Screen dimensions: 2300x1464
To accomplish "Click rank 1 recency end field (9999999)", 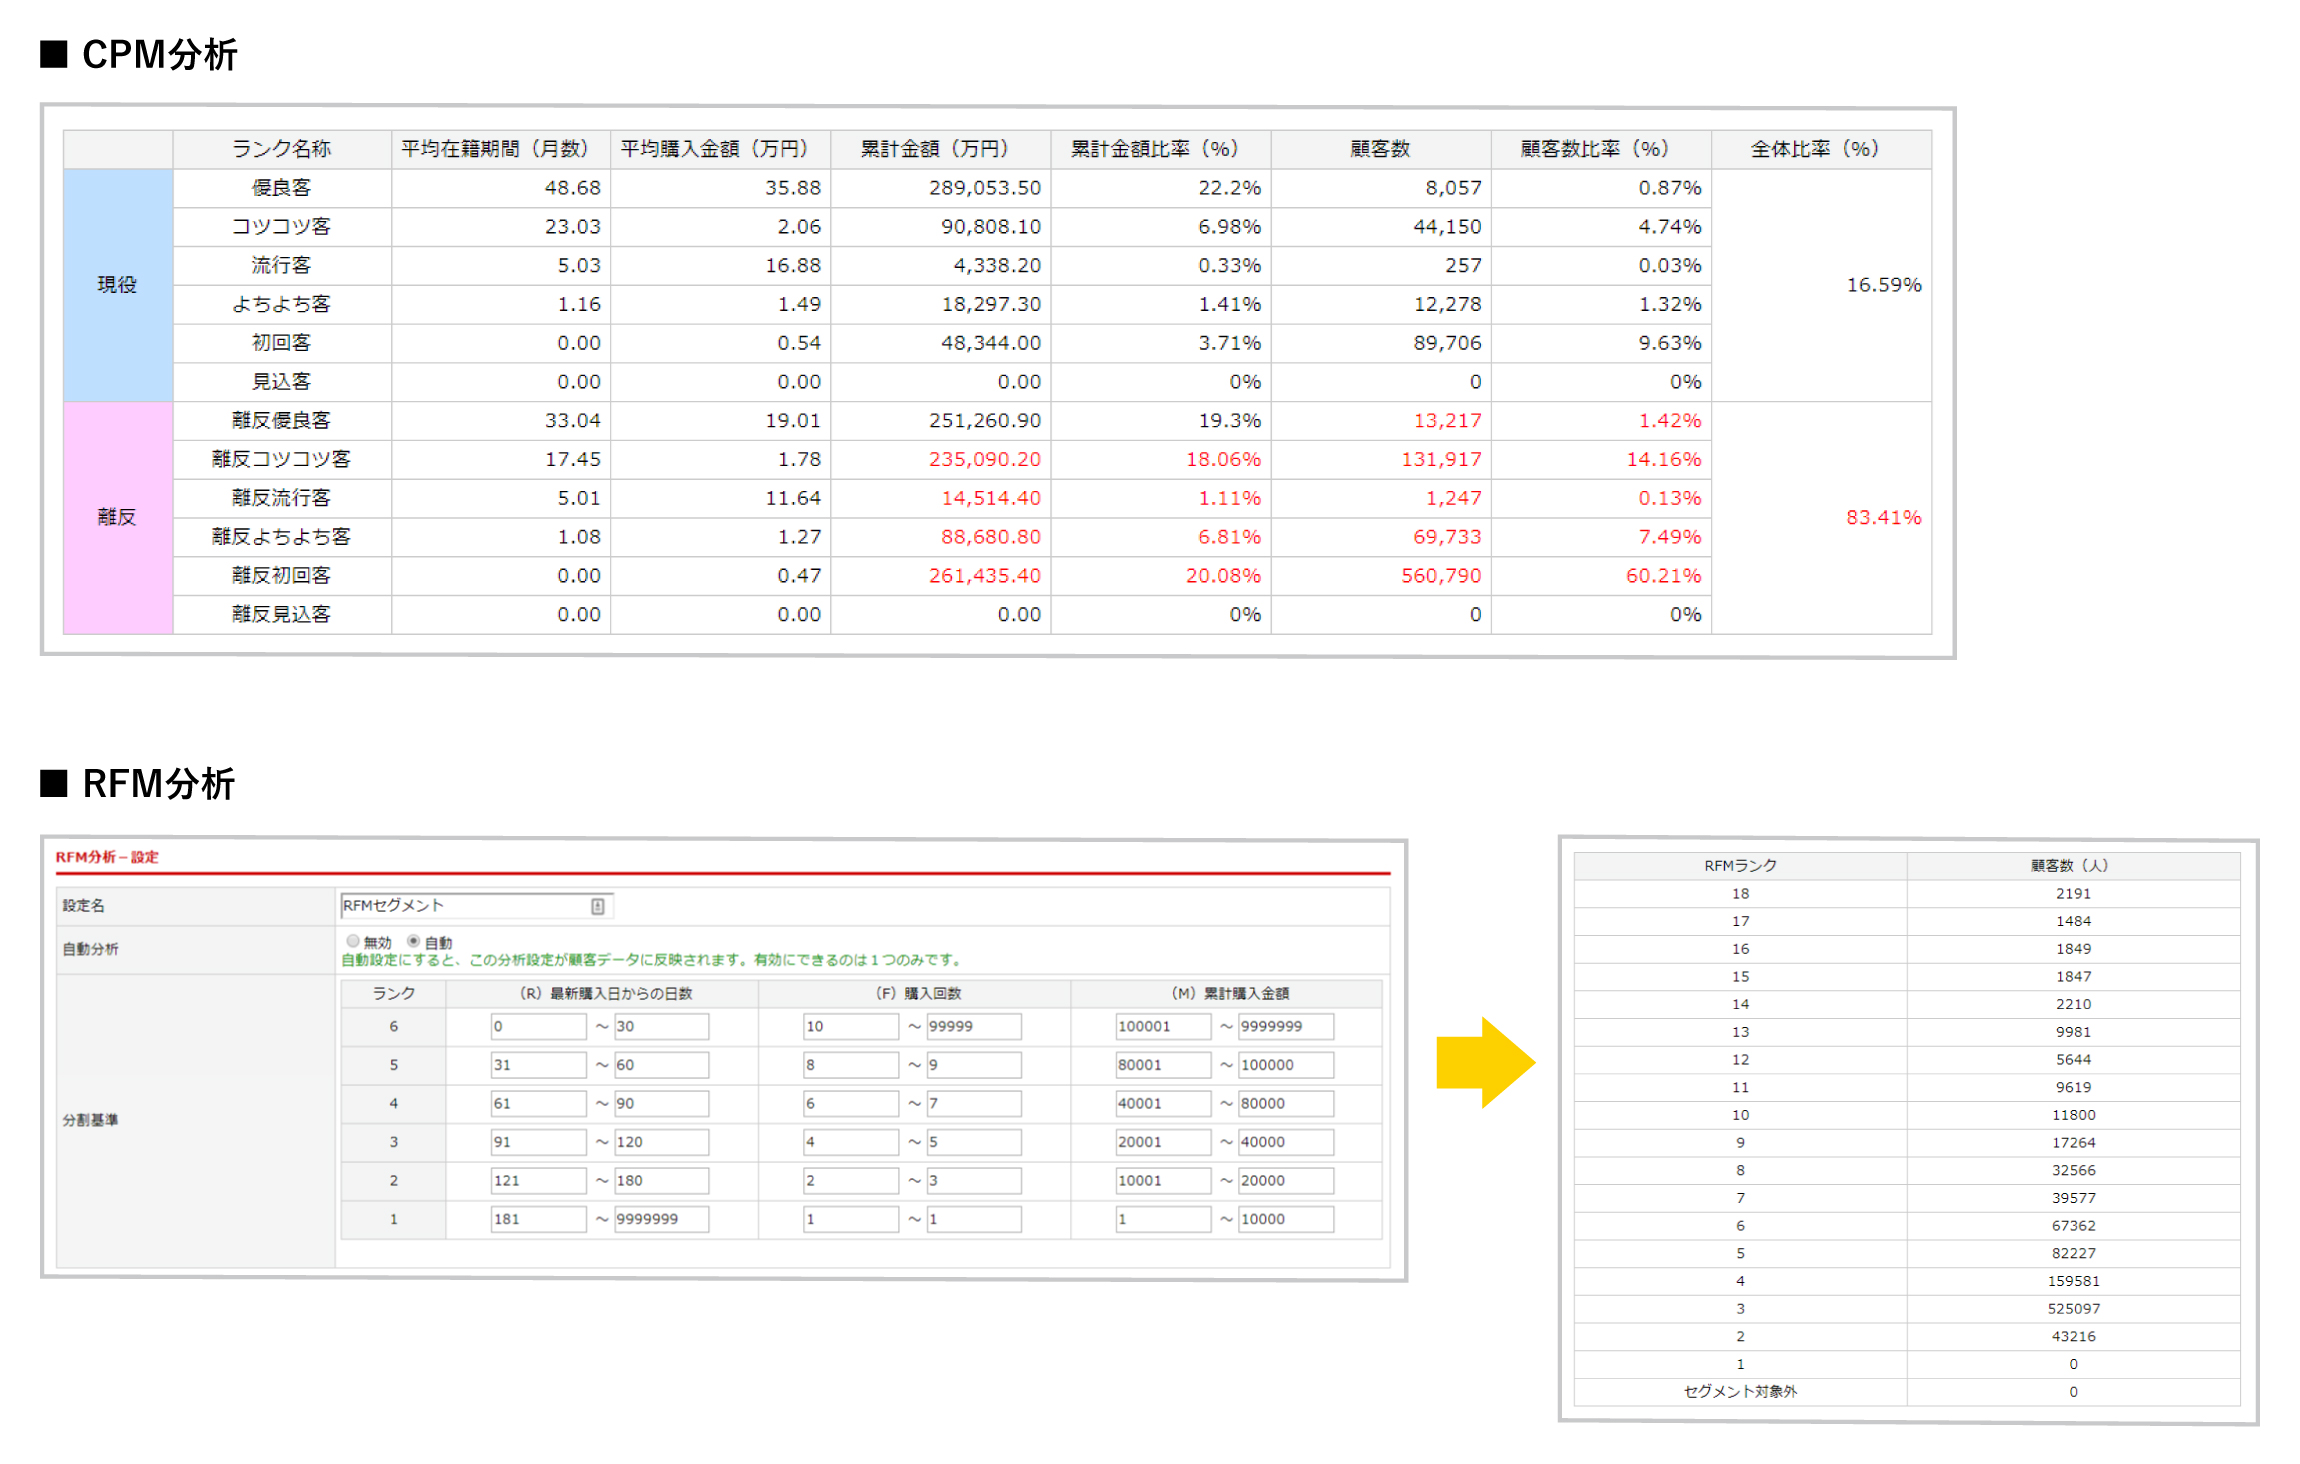I will (x=661, y=1219).
